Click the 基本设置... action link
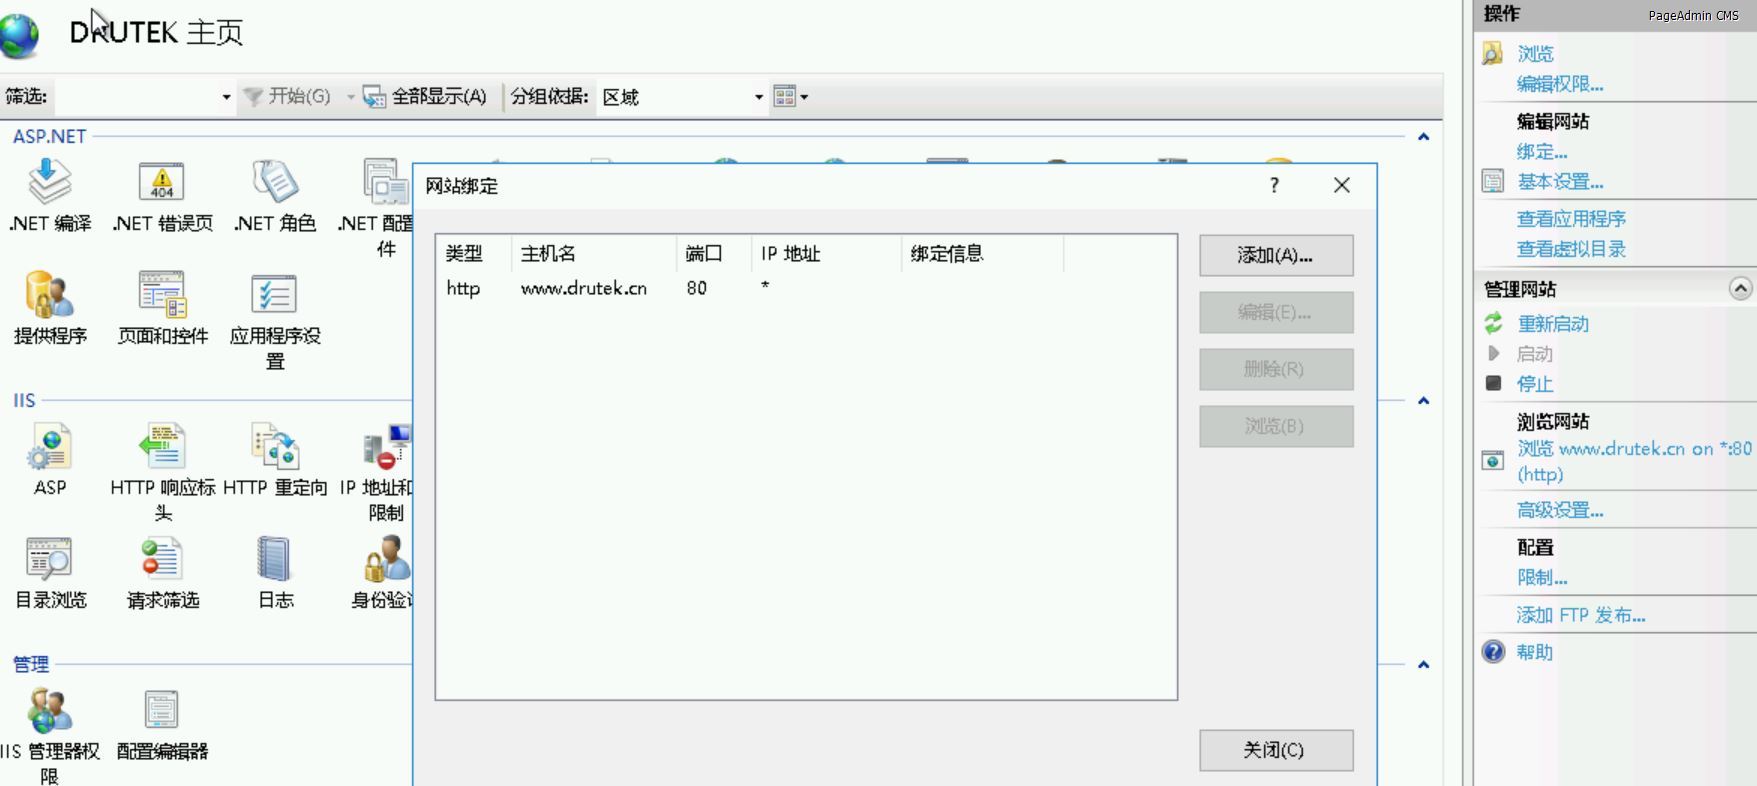 point(1560,182)
